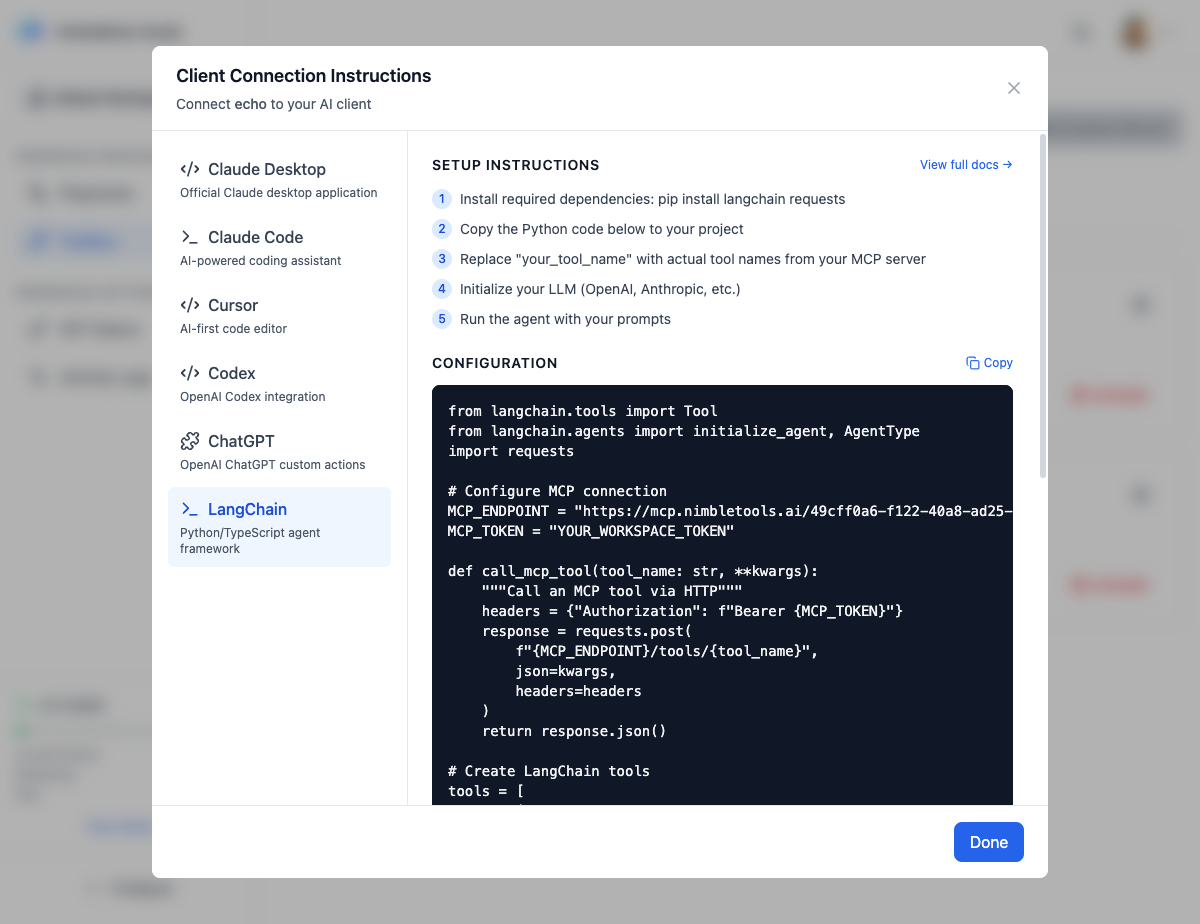The height and width of the screenshot is (924, 1200).
Task: Click step 1 install dependencies text
Action: 652,199
